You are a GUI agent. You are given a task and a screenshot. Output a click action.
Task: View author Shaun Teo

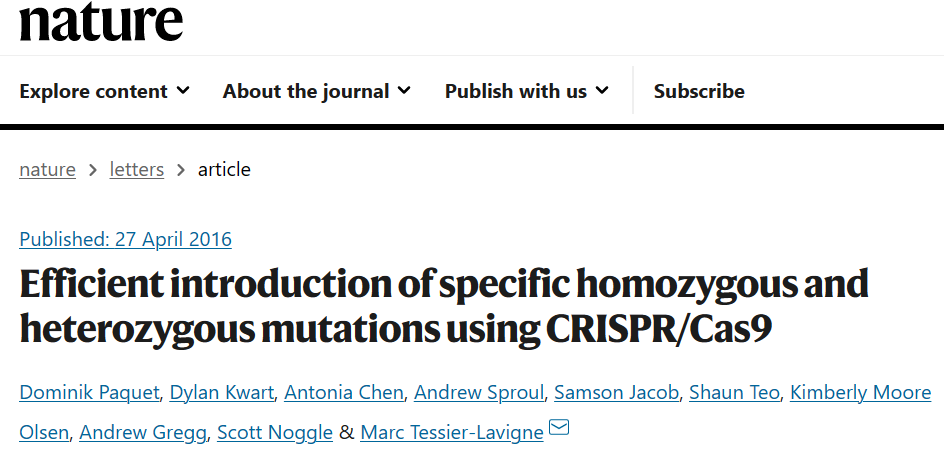734,393
